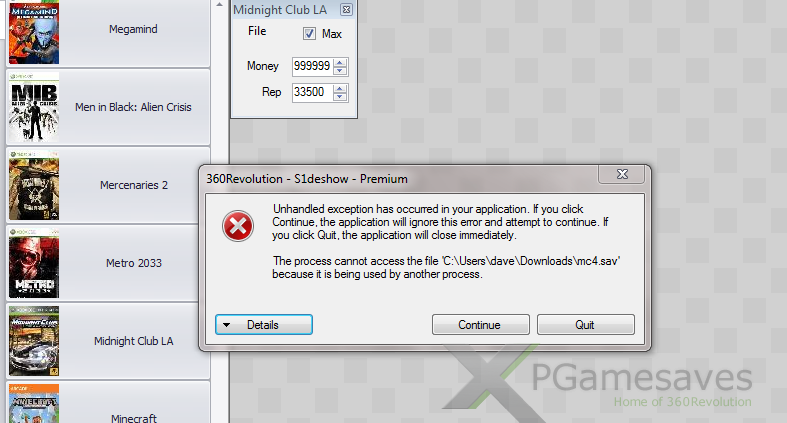
Task: Decrease the Rep value with down arrow
Action: (340, 97)
